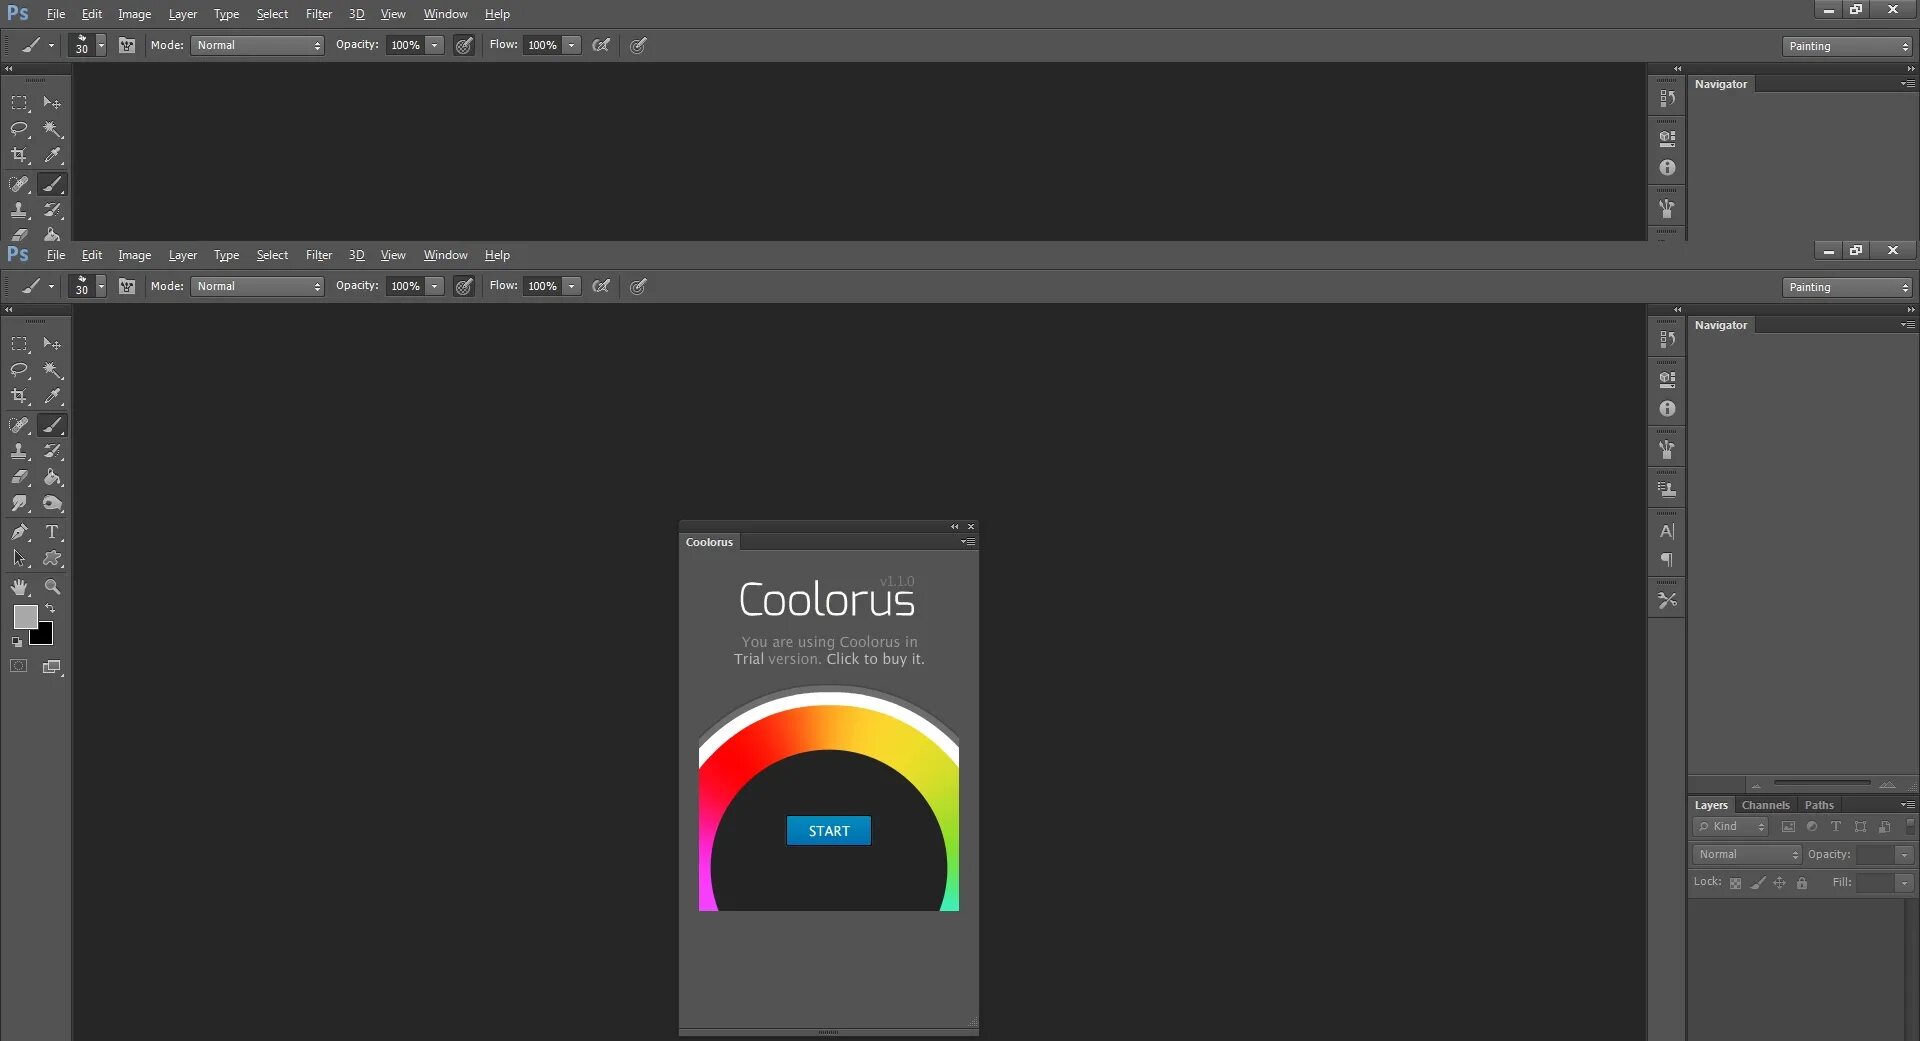Image resolution: width=1920 pixels, height=1041 pixels.
Task: Open the Painting workspace dropdown in back window
Action: coord(1847,47)
